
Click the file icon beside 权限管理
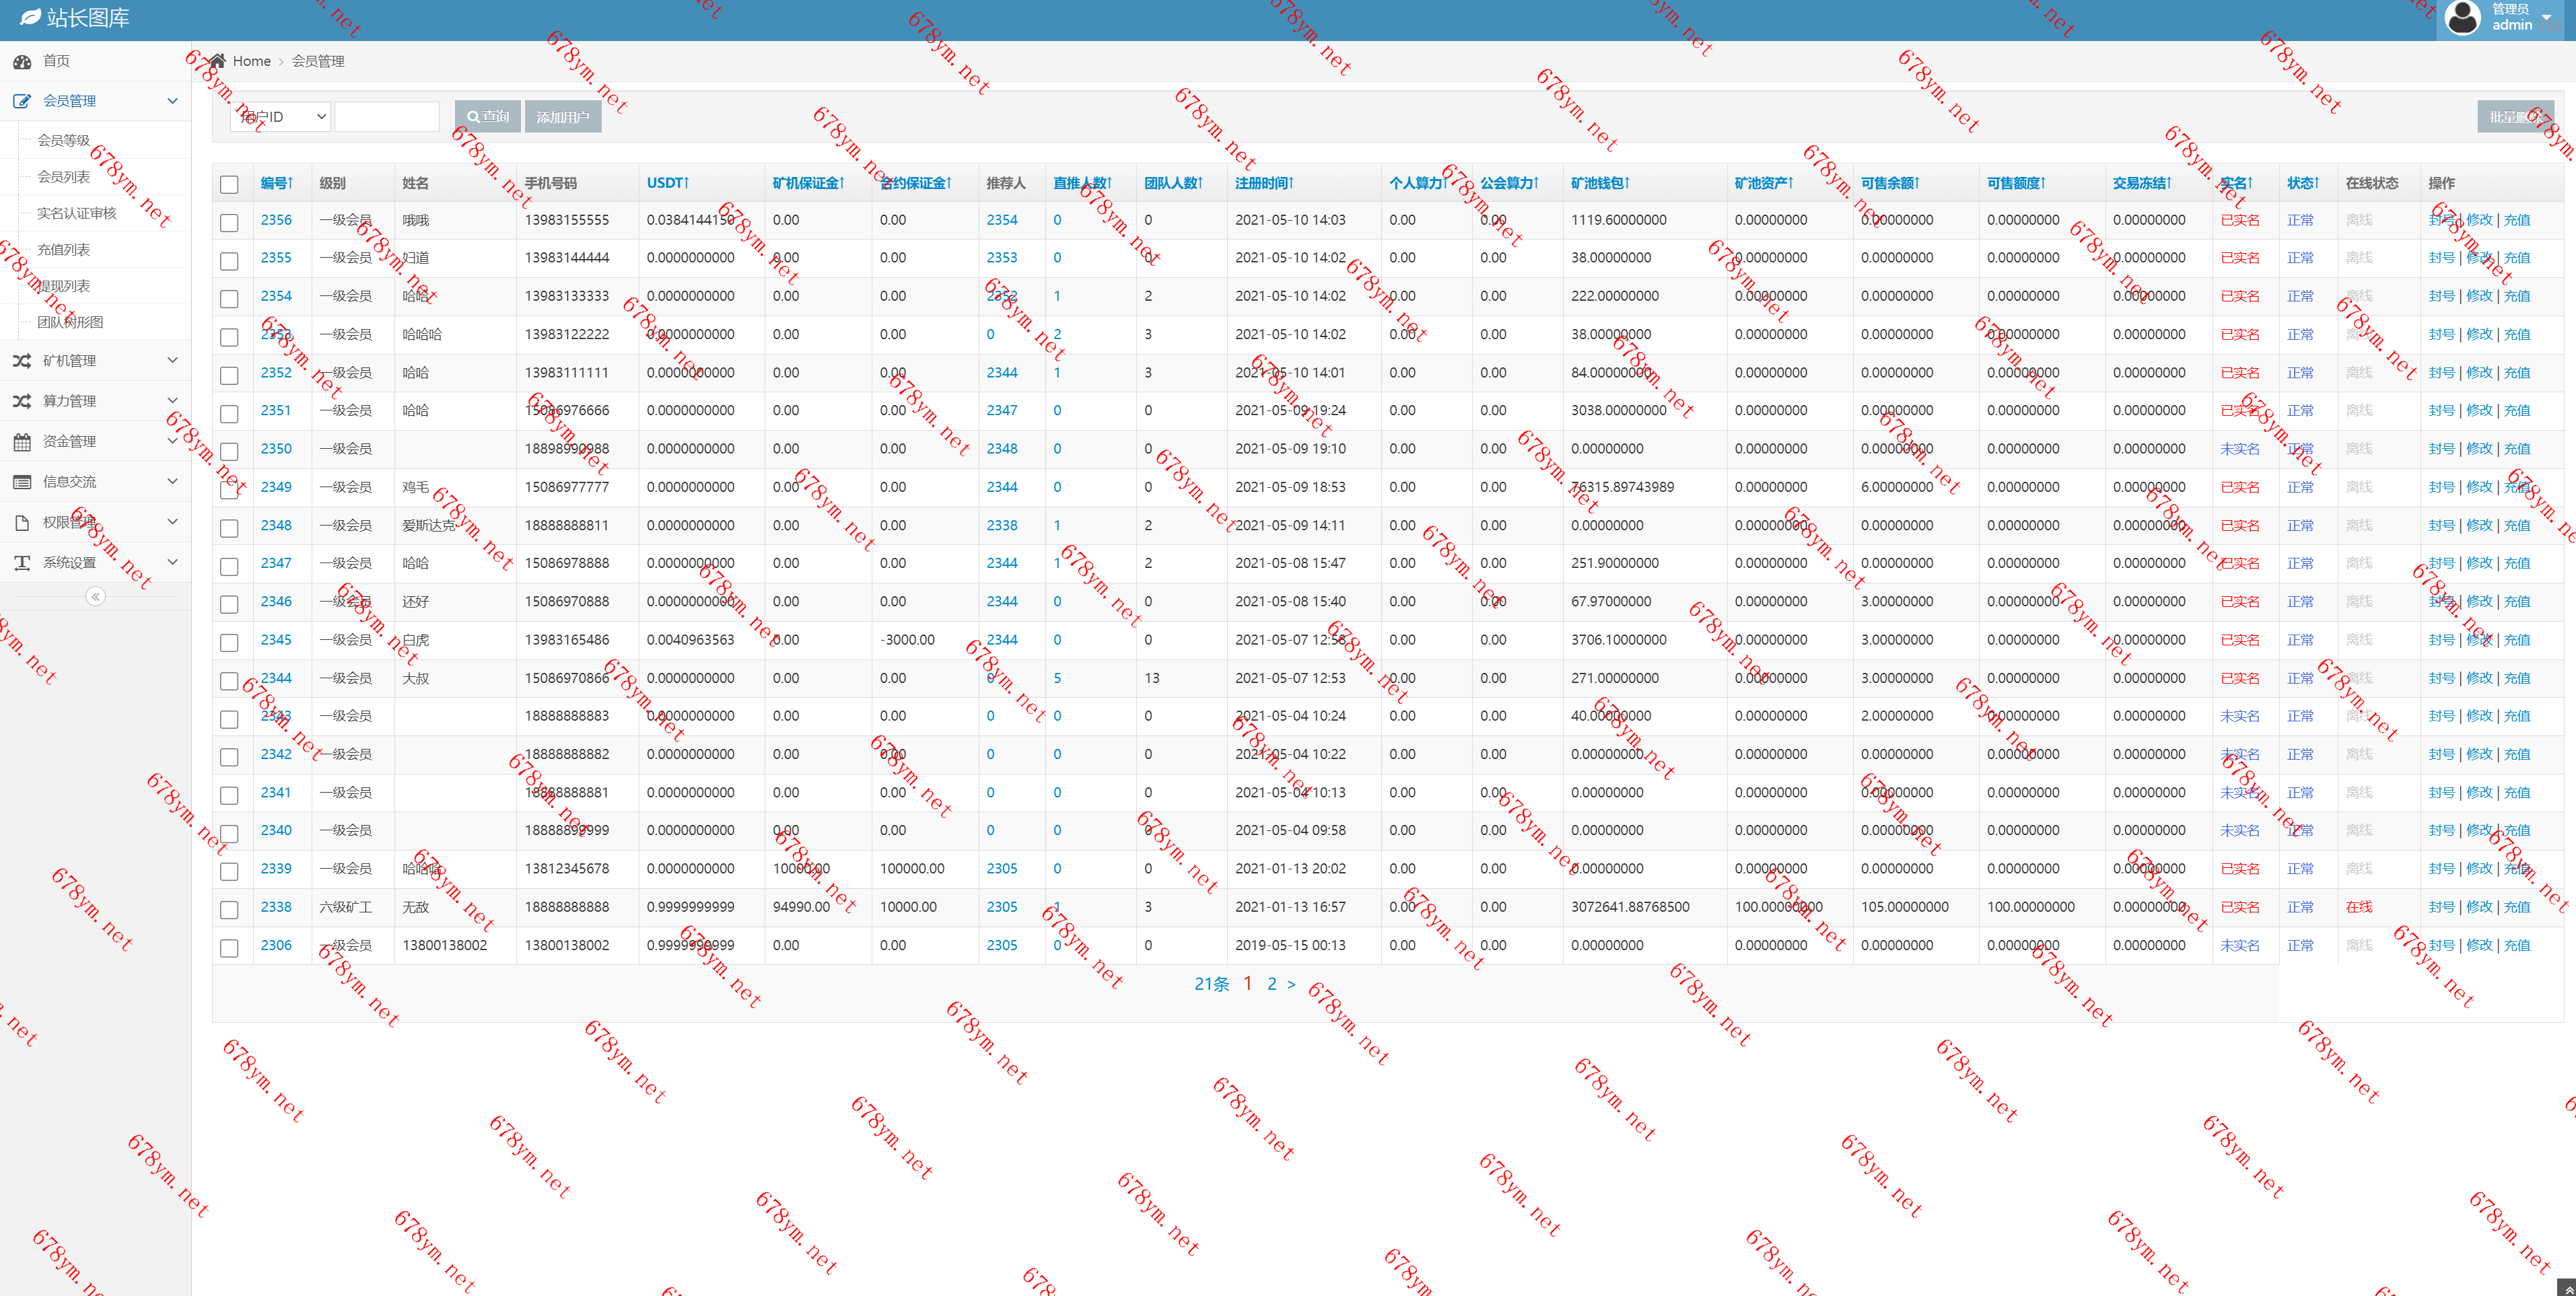pyautogui.click(x=22, y=523)
